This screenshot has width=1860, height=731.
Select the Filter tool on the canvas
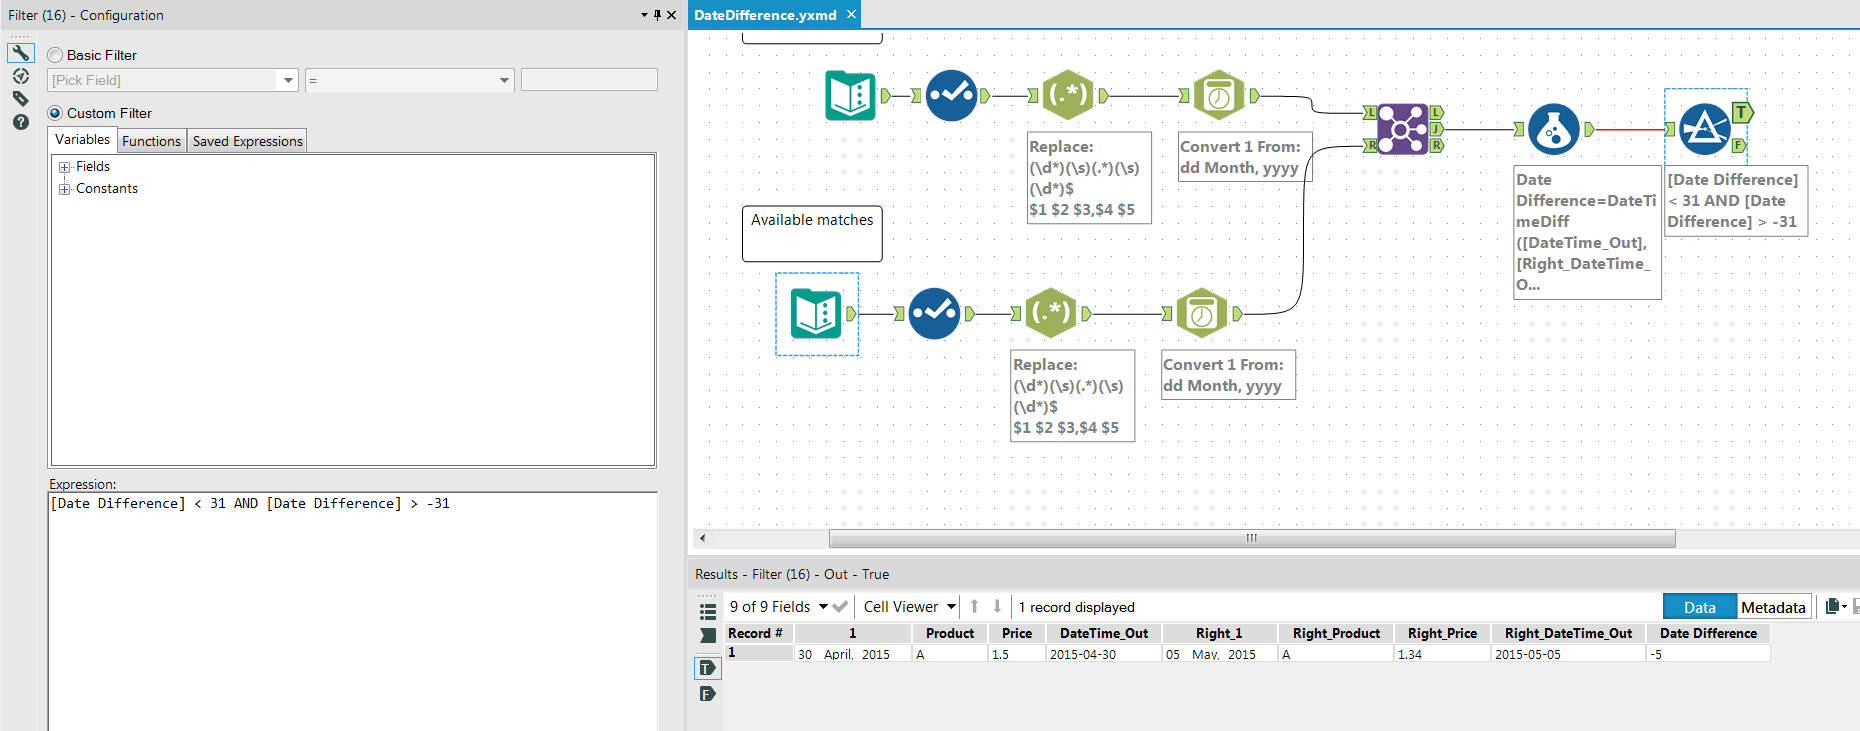1705,129
